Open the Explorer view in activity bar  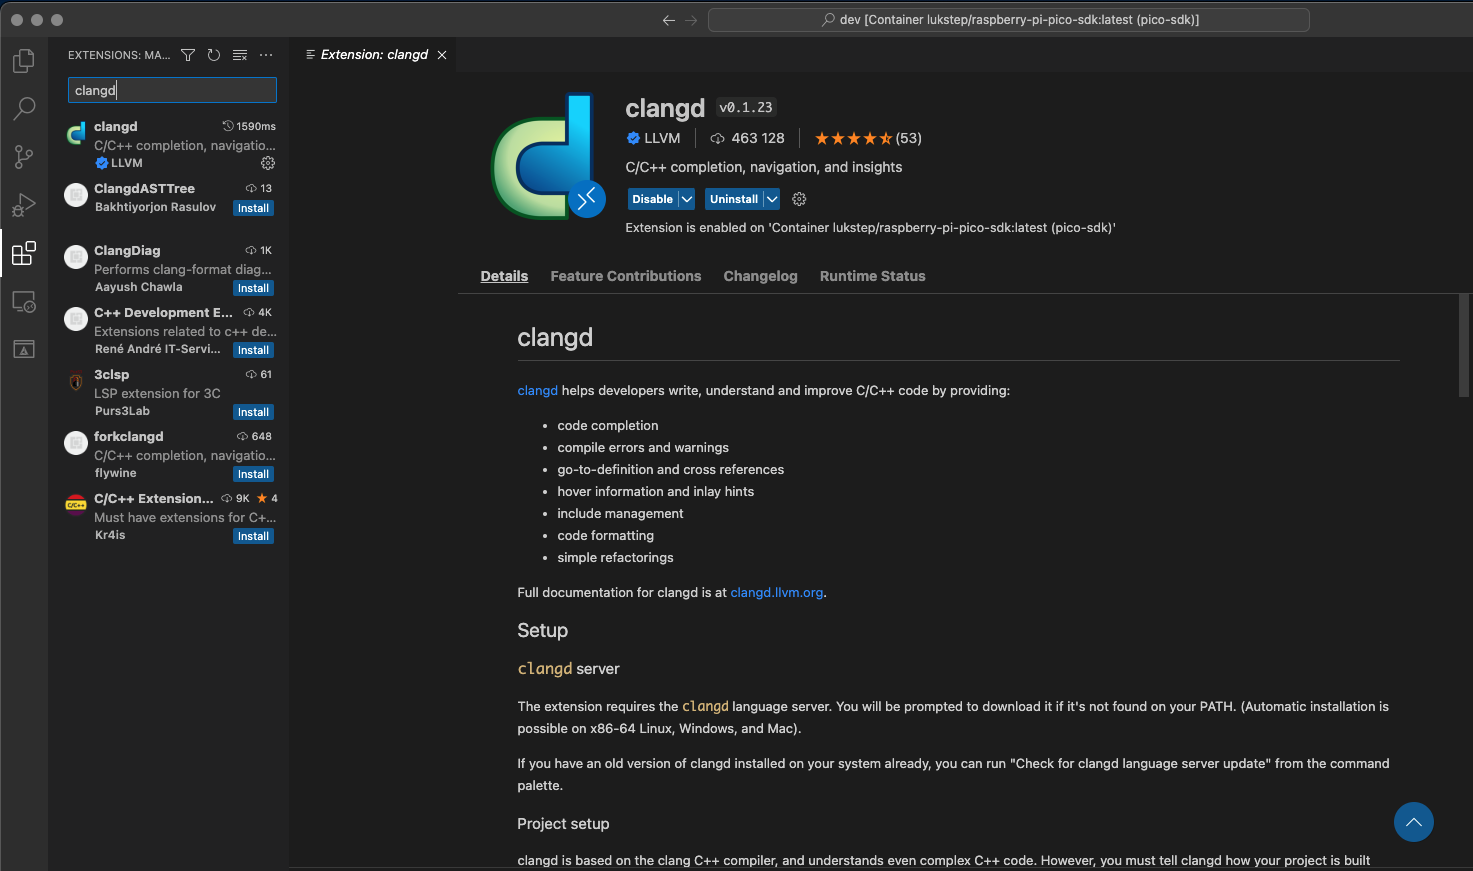point(23,61)
